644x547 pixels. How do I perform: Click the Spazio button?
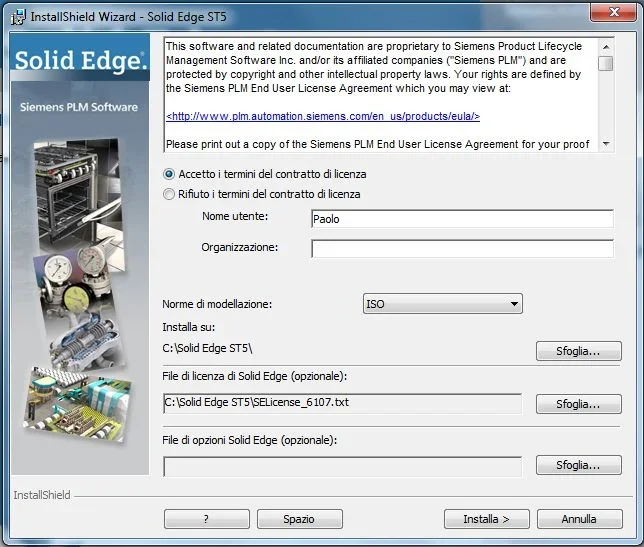(299, 519)
